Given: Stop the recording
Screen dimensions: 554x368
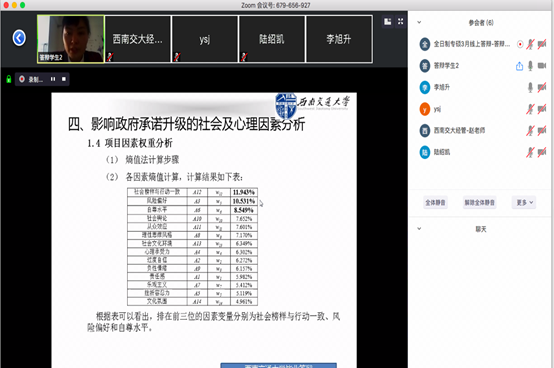Looking at the screenshot, I should (64, 79).
